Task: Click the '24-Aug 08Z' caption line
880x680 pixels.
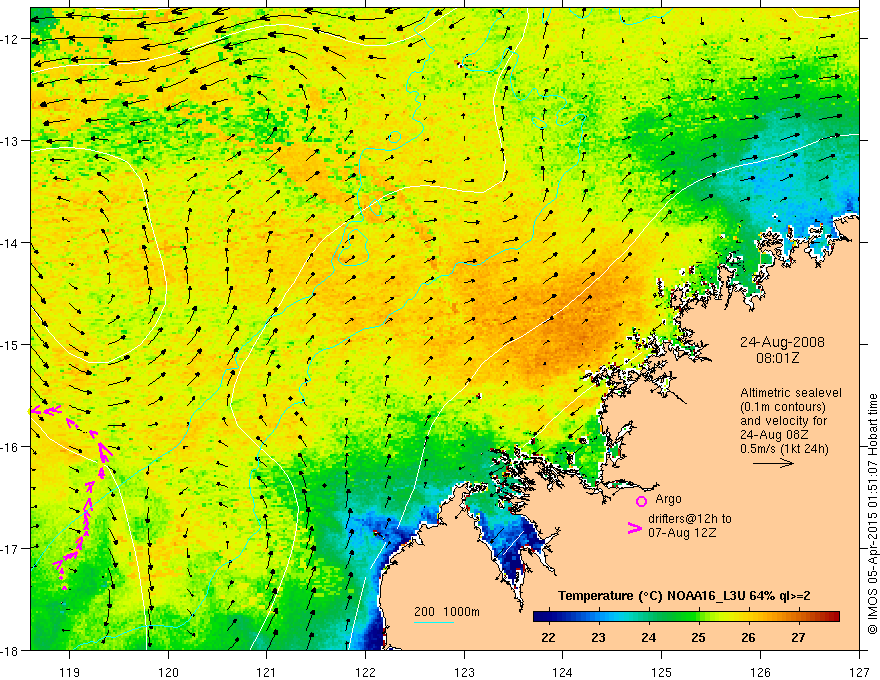Action: (x=774, y=435)
